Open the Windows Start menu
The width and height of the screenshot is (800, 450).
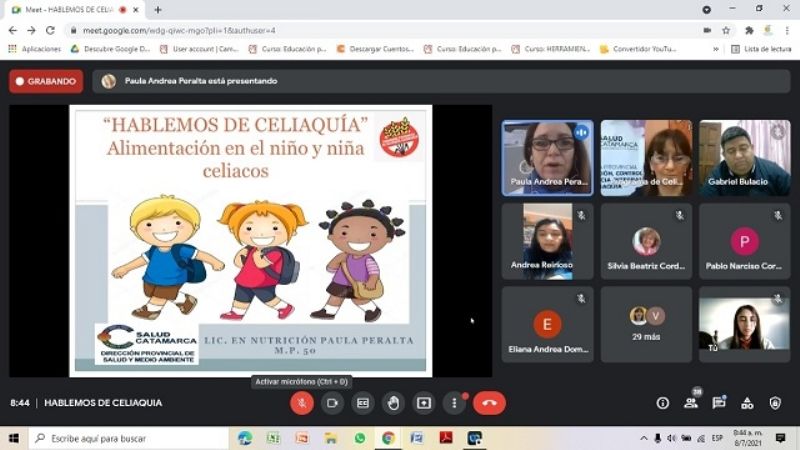point(14,438)
